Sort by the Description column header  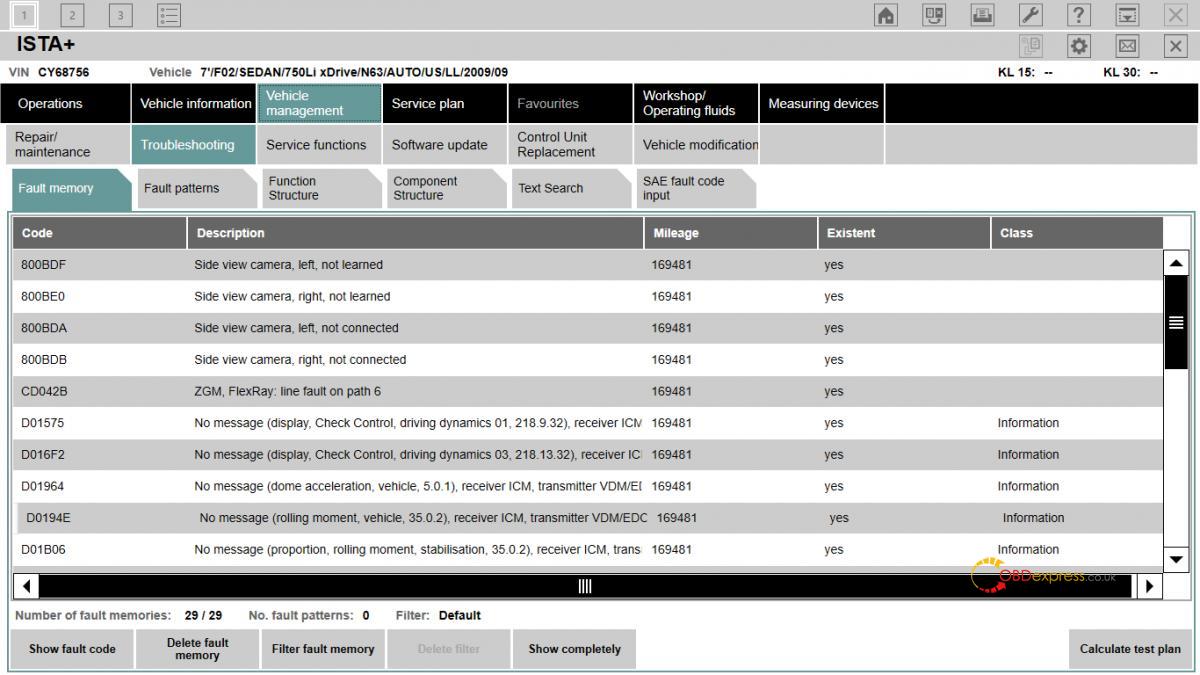coord(415,233)
